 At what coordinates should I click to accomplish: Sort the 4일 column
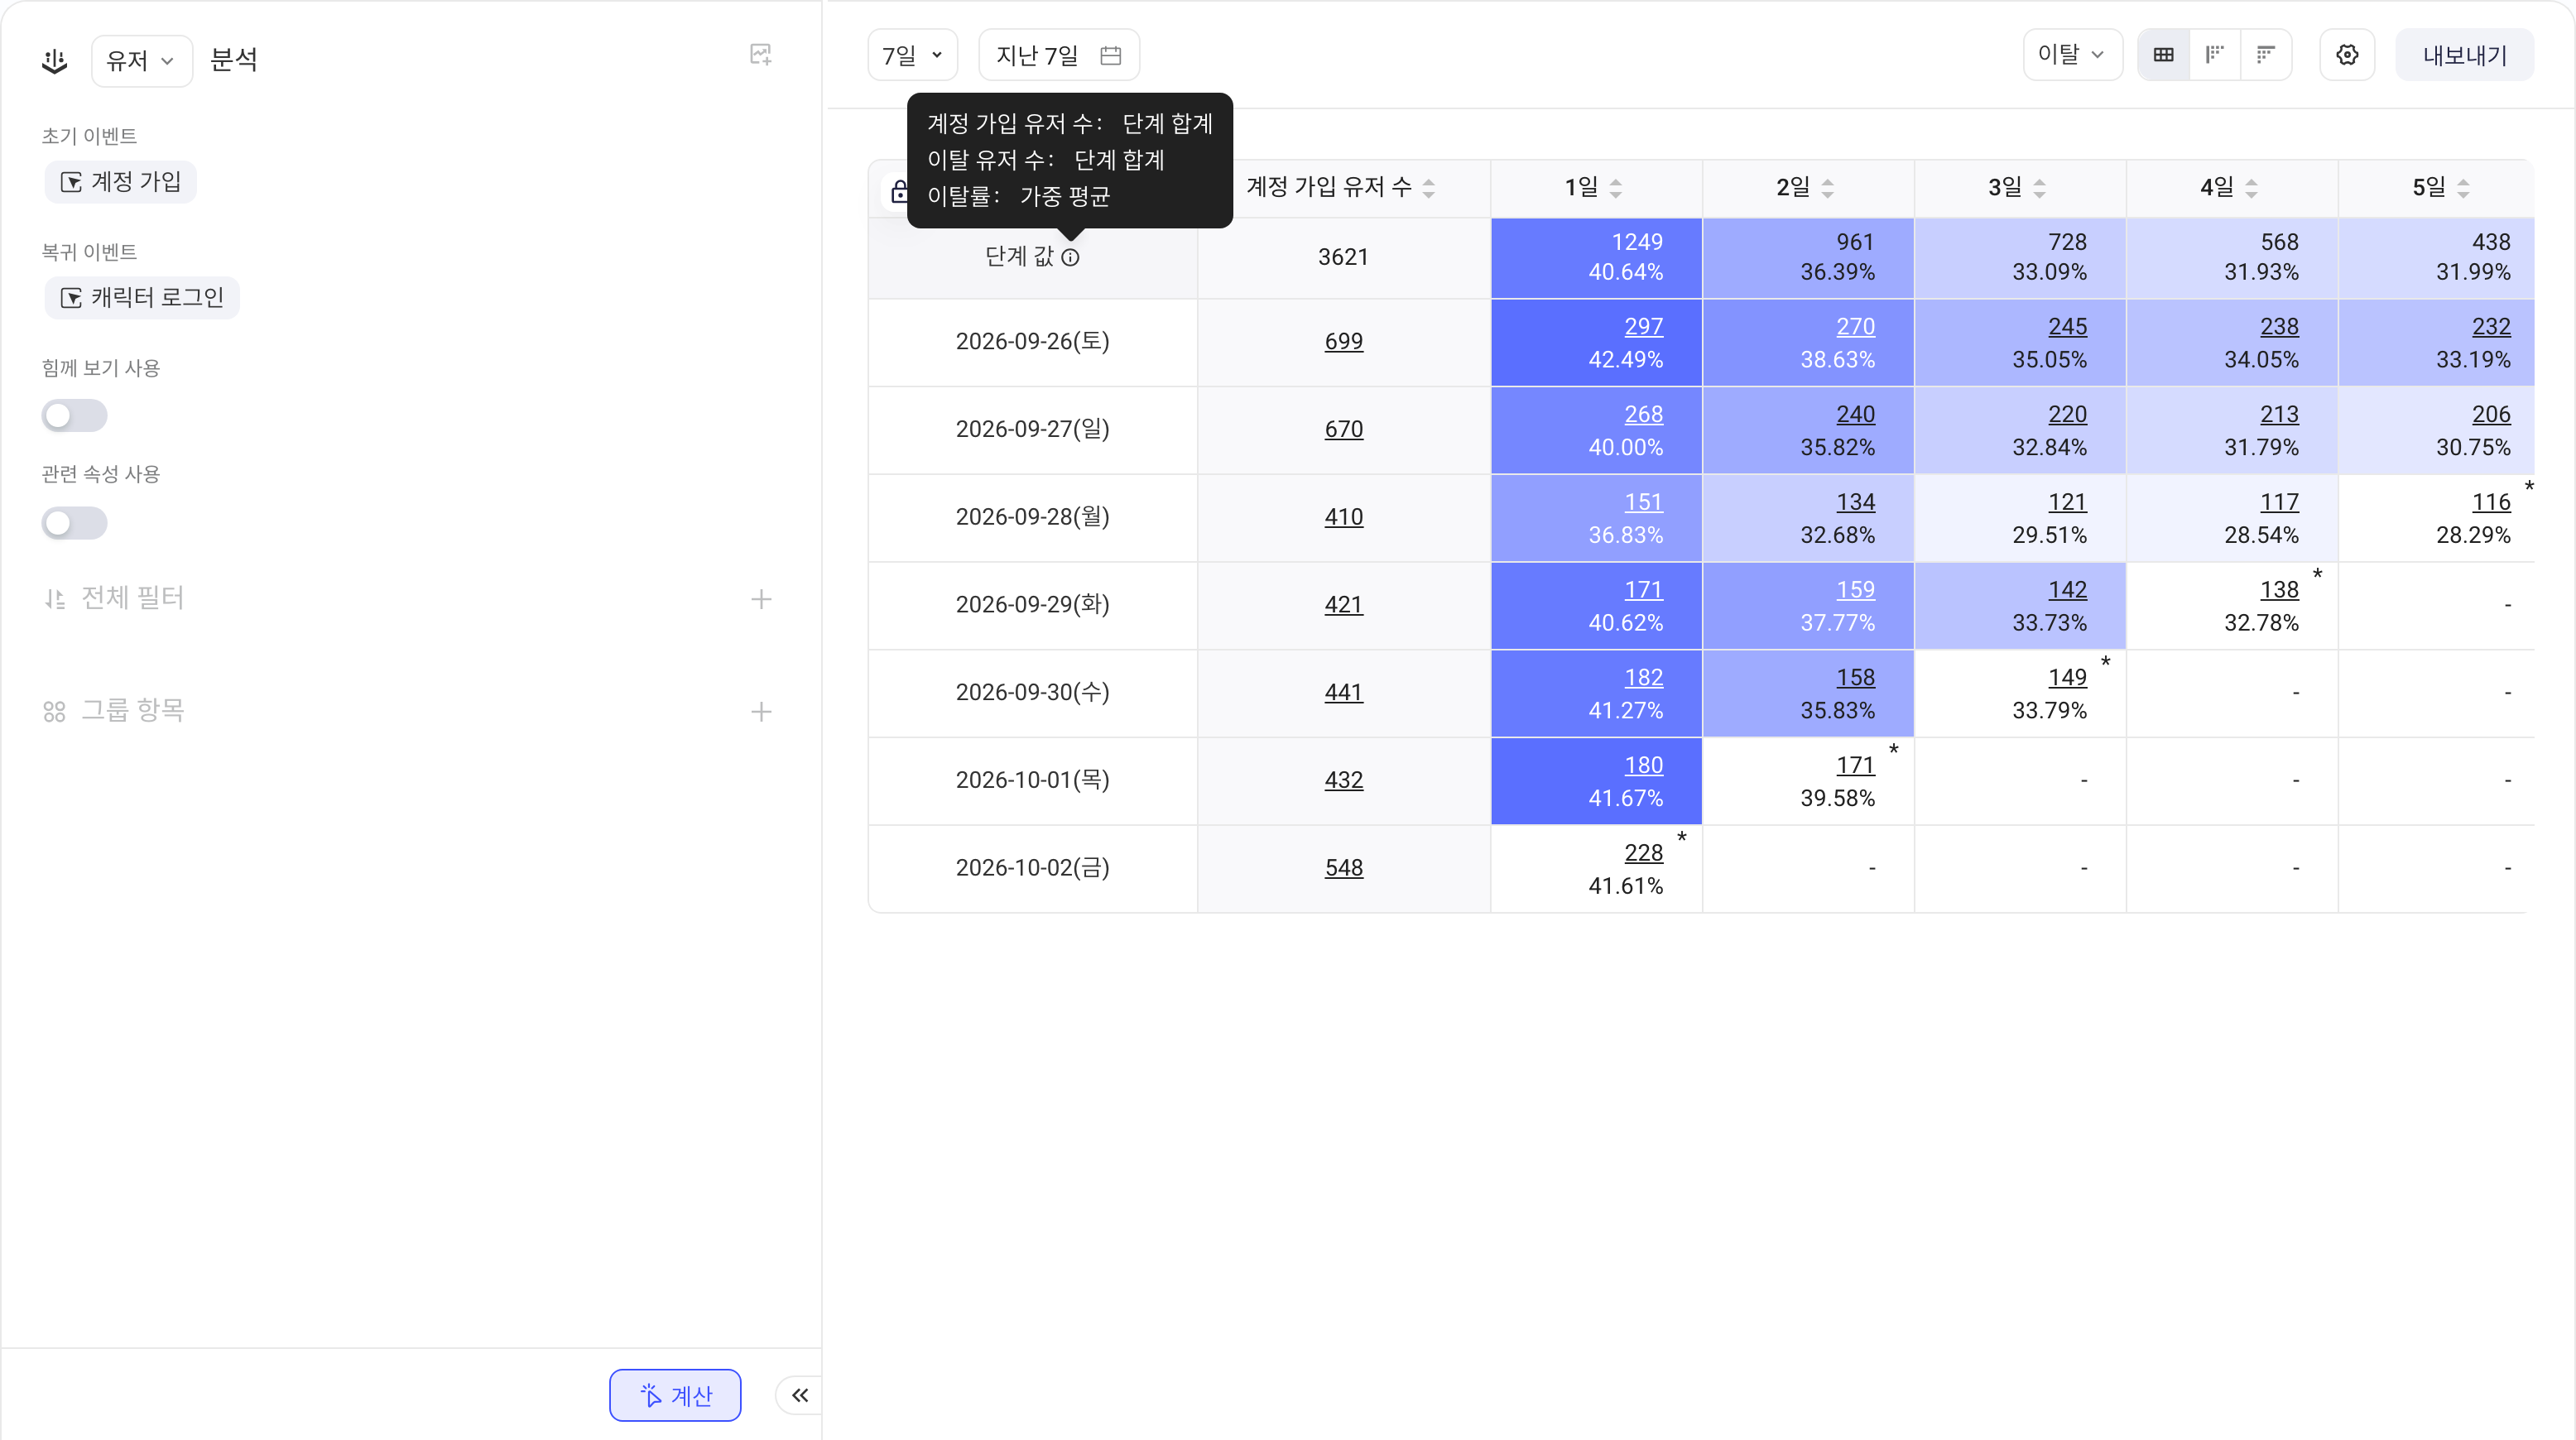2251,188
